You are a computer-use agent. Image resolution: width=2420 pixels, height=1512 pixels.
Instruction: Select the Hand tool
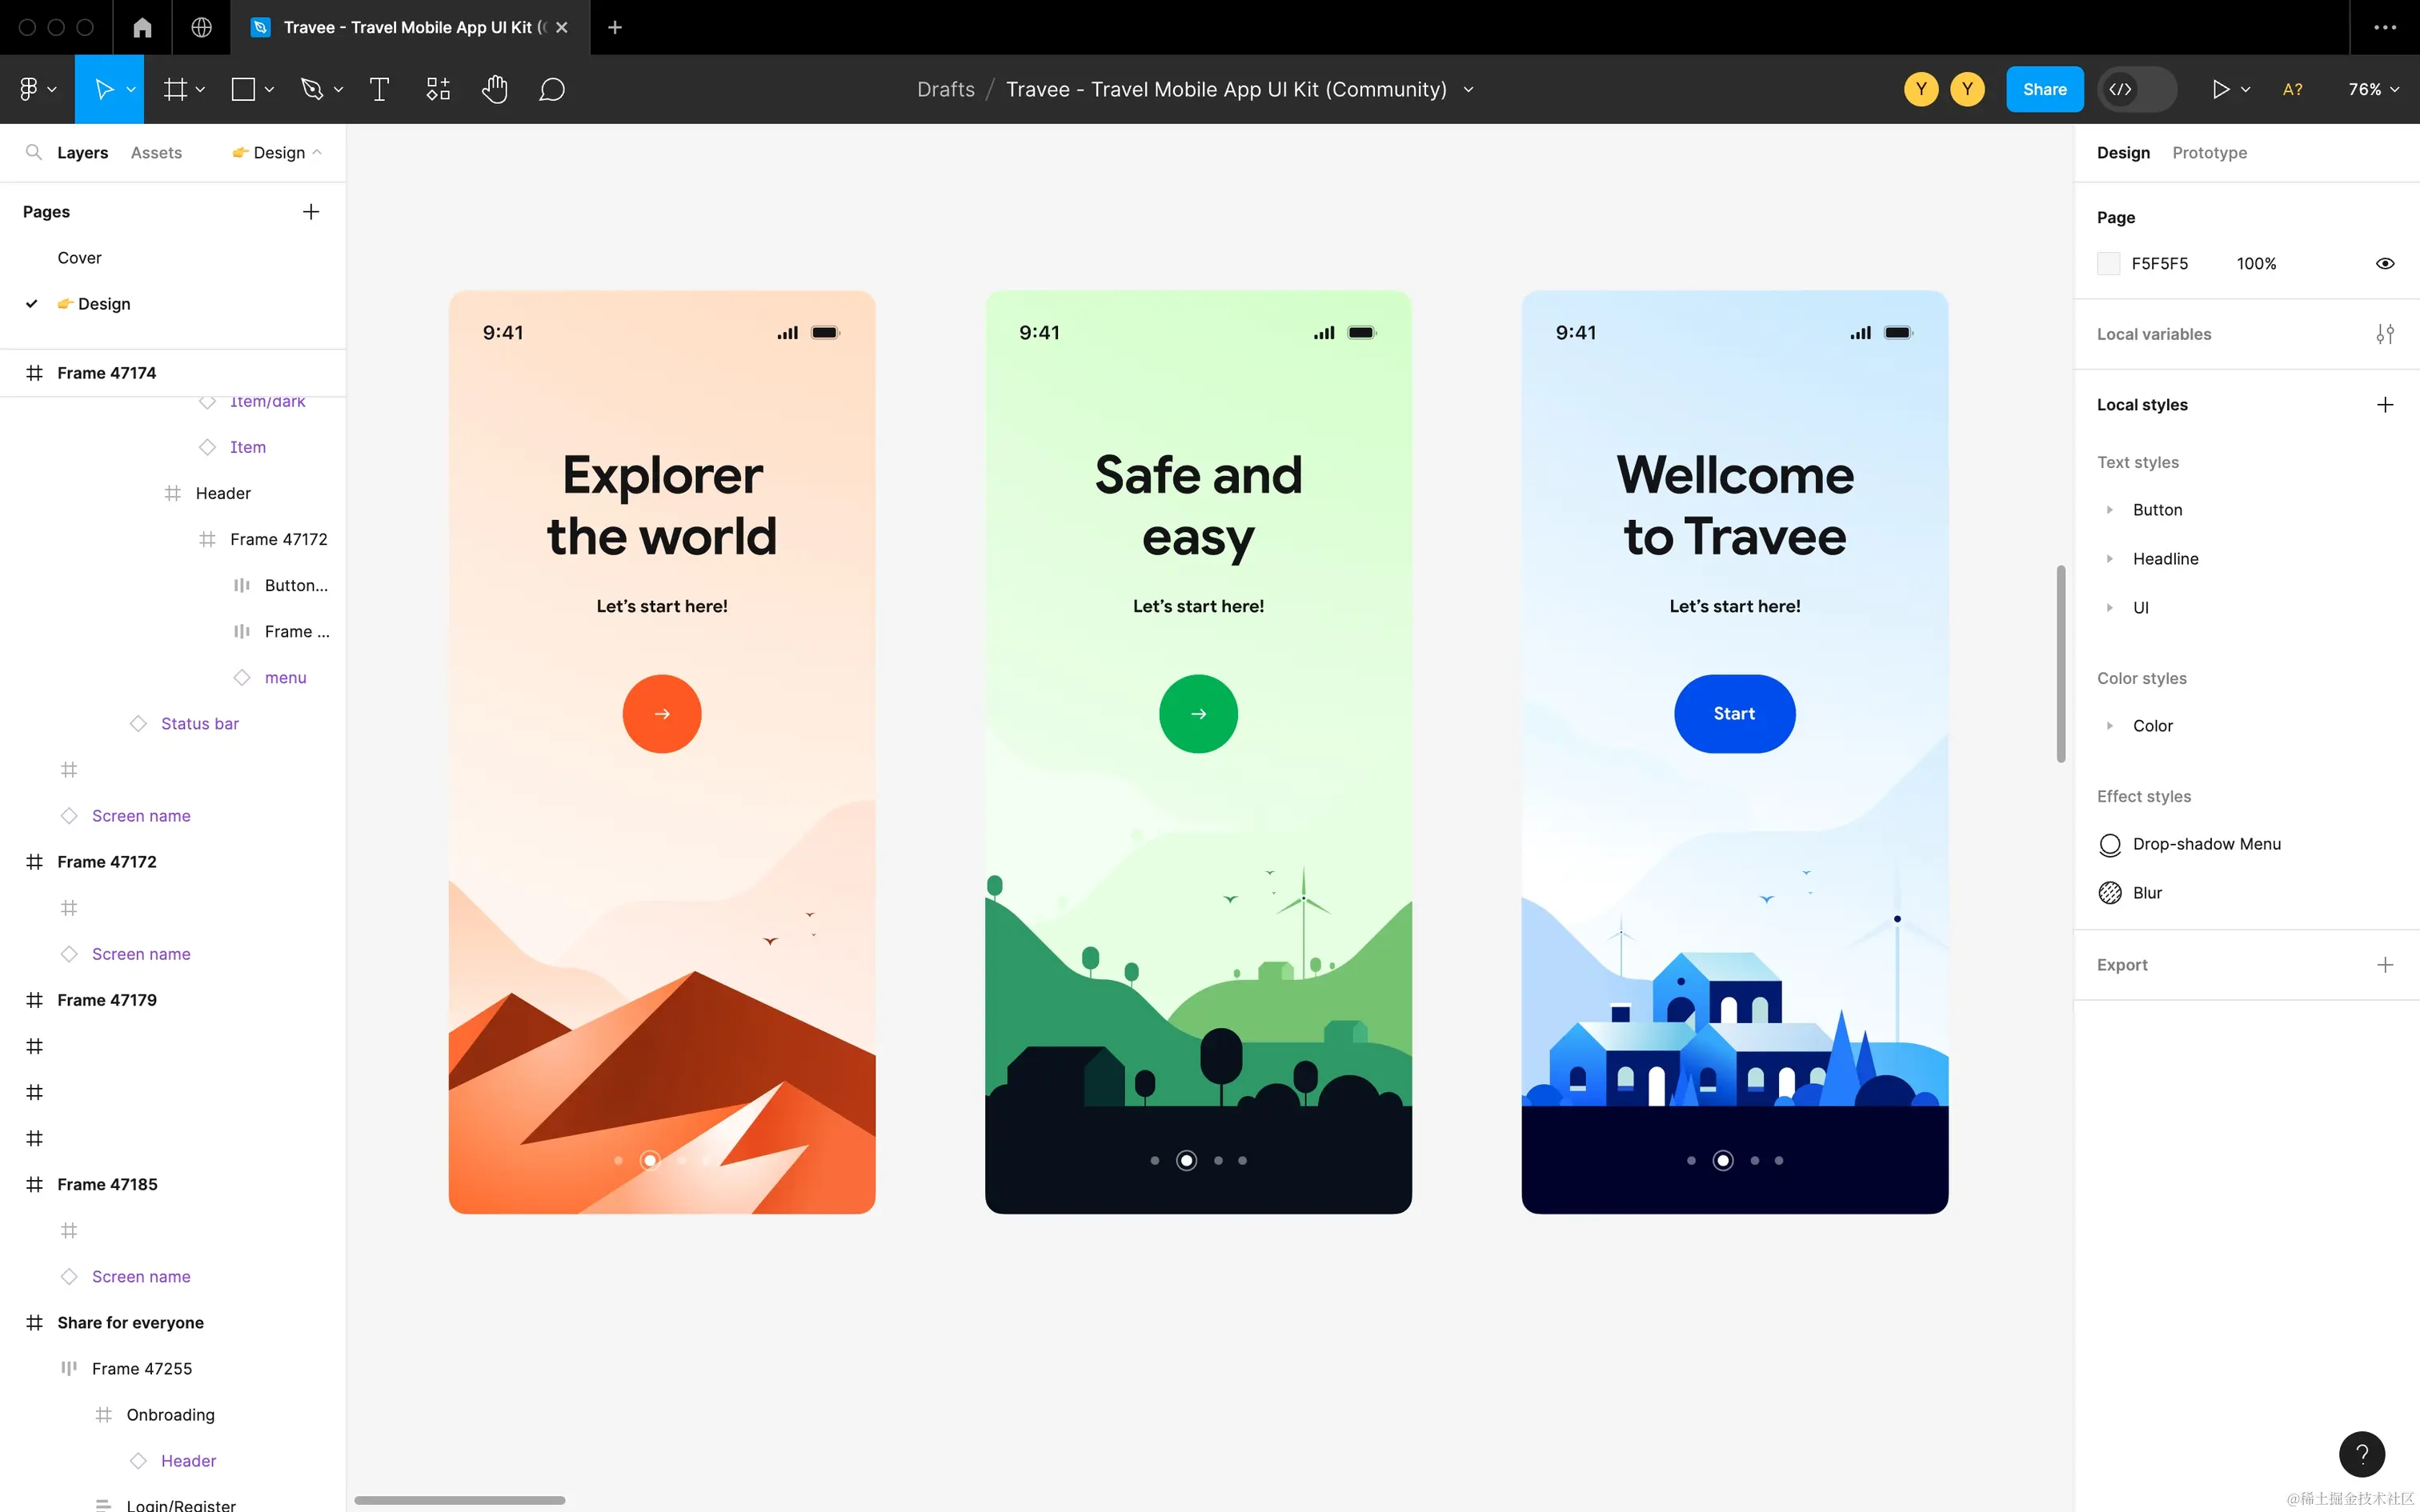pos(494,90)
